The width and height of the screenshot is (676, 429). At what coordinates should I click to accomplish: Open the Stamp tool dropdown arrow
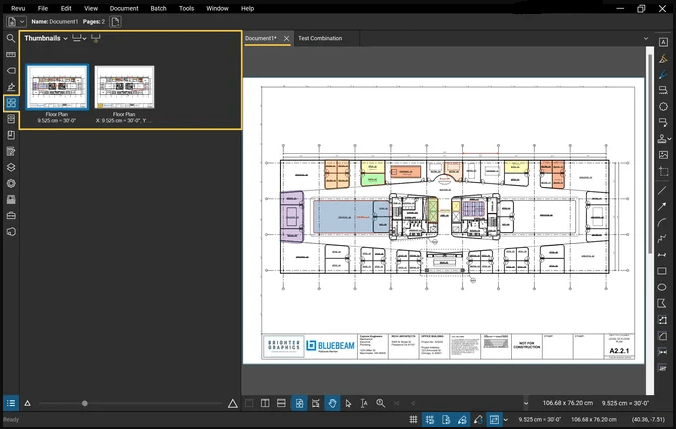[670, 139]
